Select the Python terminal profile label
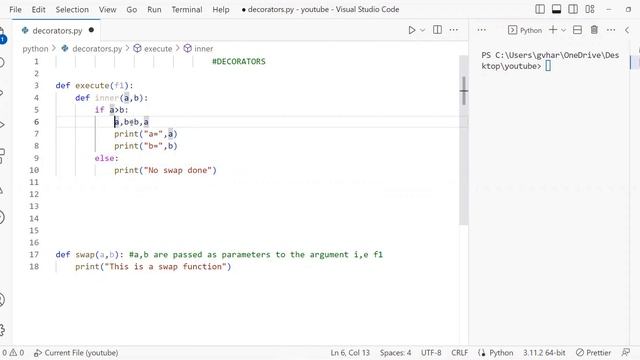The image size is (640, 360). click(x=525, y=30)
